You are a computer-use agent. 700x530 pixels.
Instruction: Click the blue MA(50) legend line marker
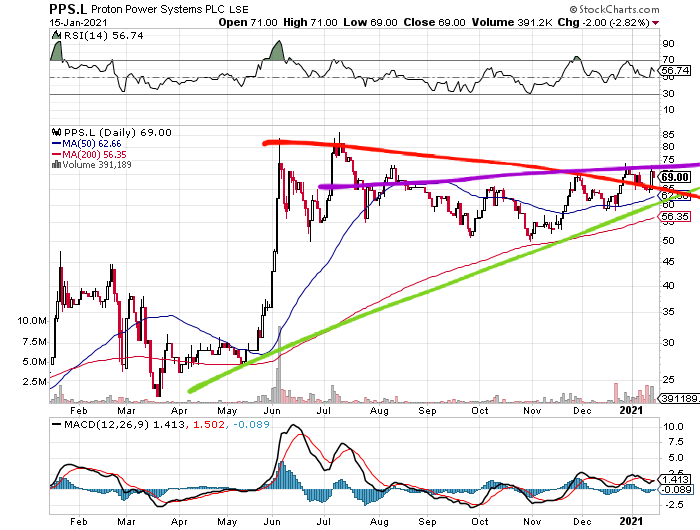pos(56,143)
